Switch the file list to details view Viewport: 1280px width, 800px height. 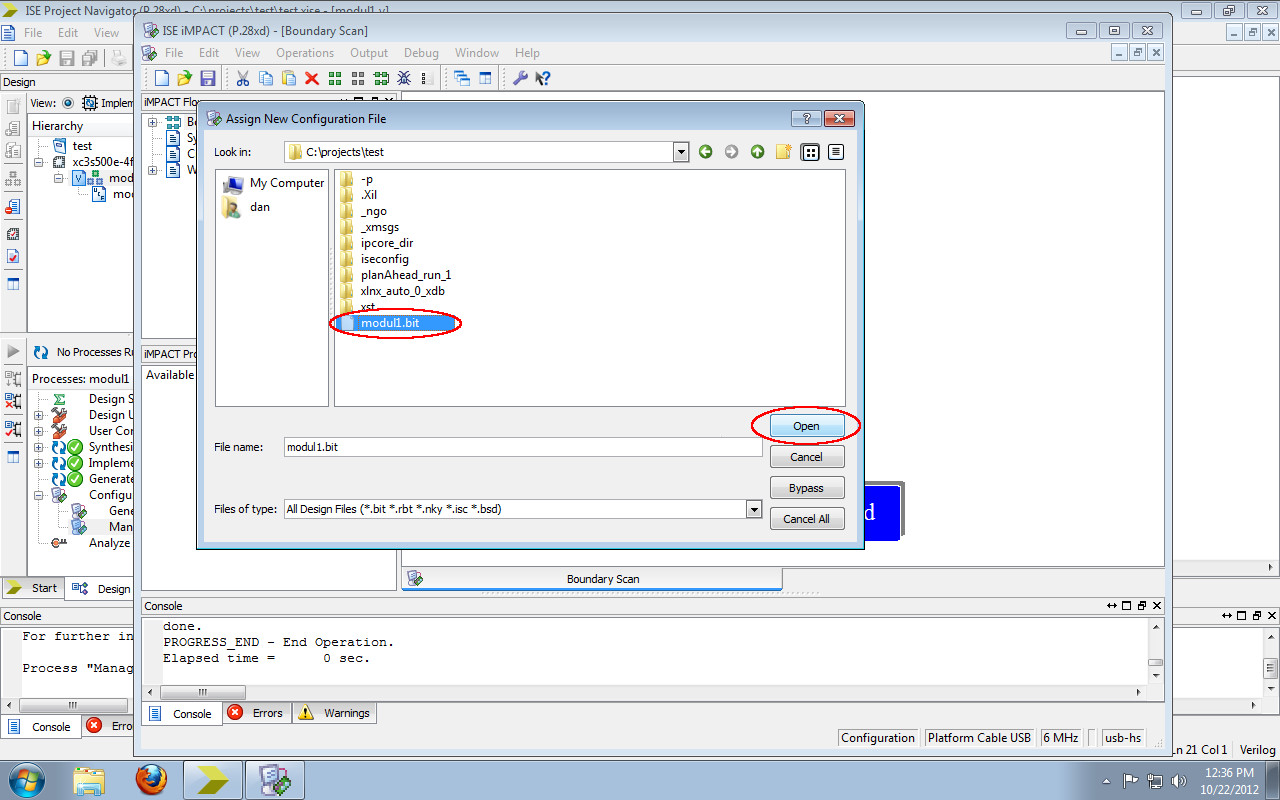(x=837, y=151)
